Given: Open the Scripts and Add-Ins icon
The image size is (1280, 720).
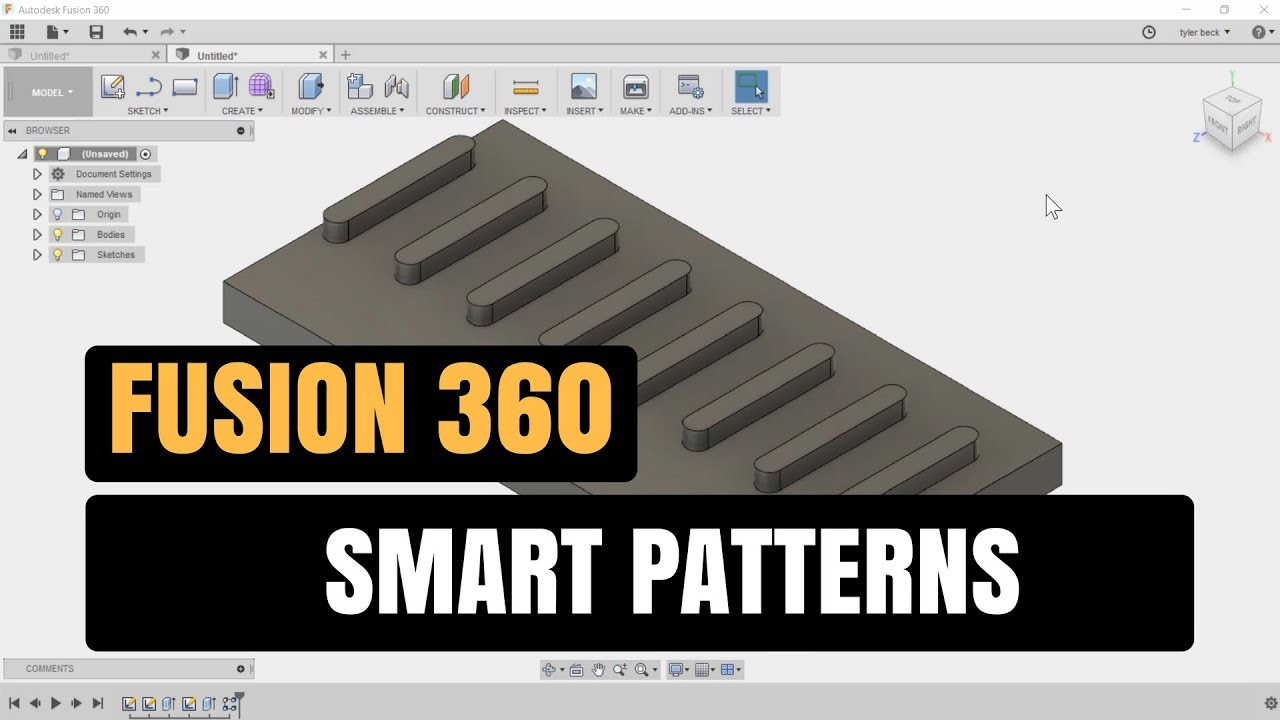Looking at the screenshot, I should pos(690,87).
